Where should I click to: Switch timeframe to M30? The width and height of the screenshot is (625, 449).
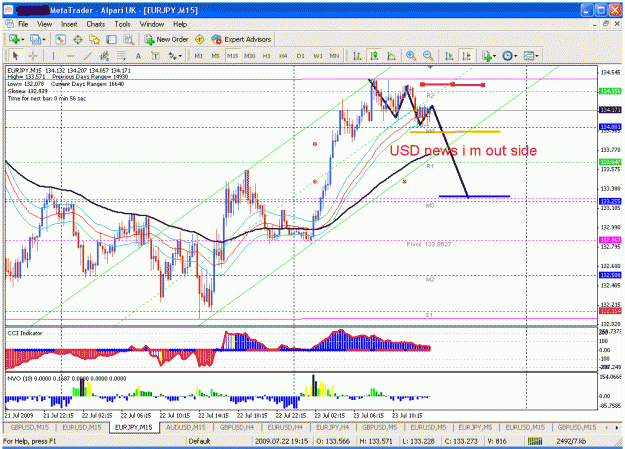tap(250, 56)
